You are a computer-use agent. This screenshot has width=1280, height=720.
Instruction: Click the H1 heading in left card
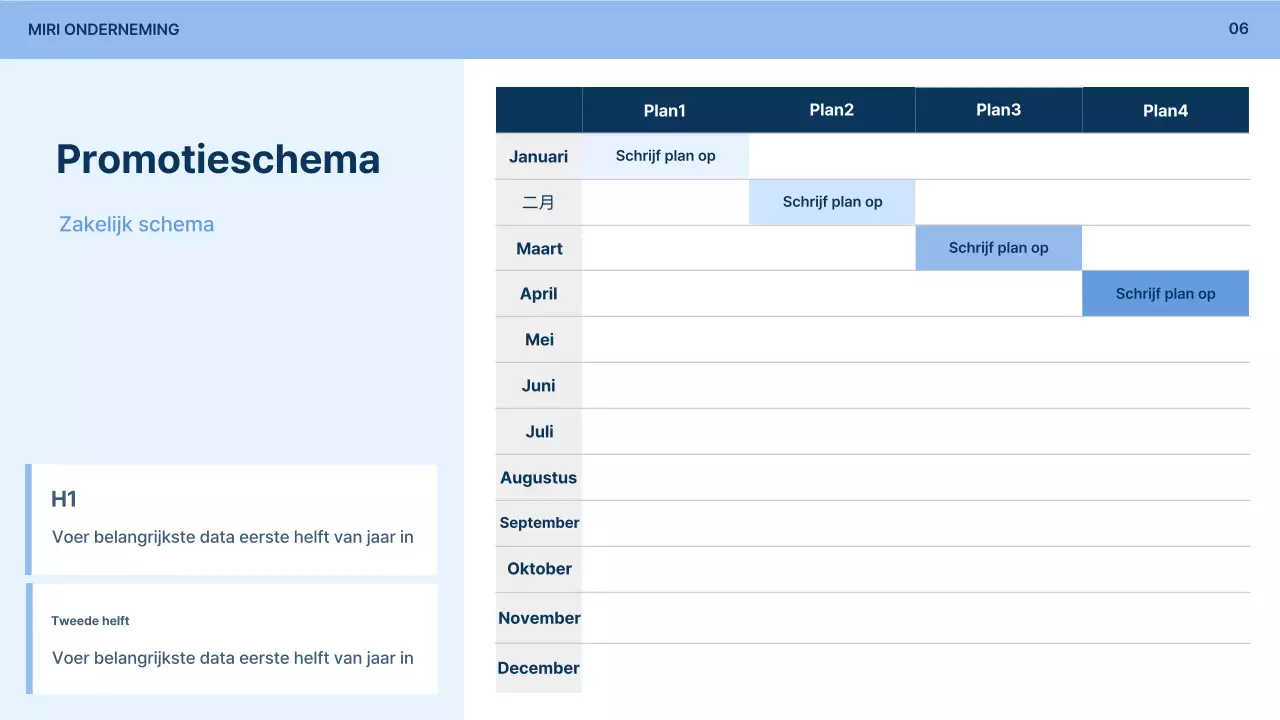tap(64, 499)
